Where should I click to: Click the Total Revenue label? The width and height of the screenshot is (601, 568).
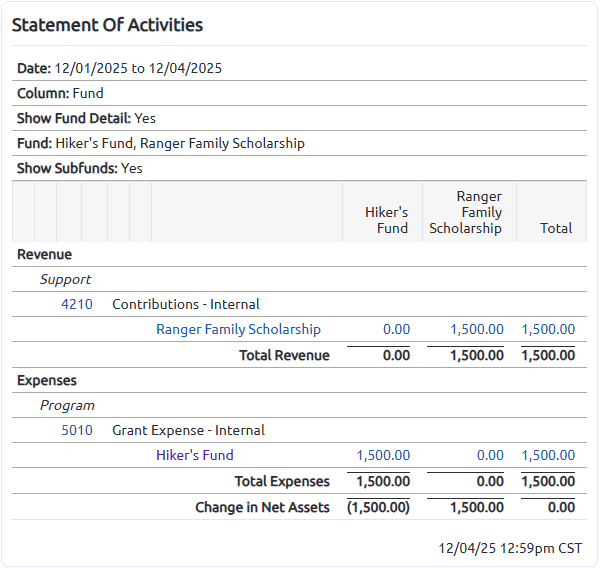[284, 355]
